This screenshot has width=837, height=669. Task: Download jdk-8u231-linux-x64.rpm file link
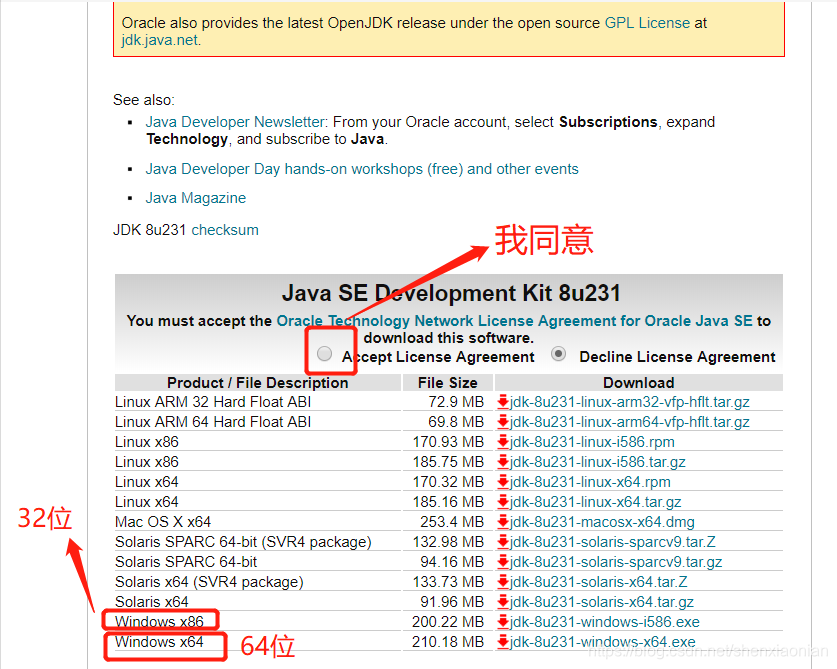[x=590, y=482]
